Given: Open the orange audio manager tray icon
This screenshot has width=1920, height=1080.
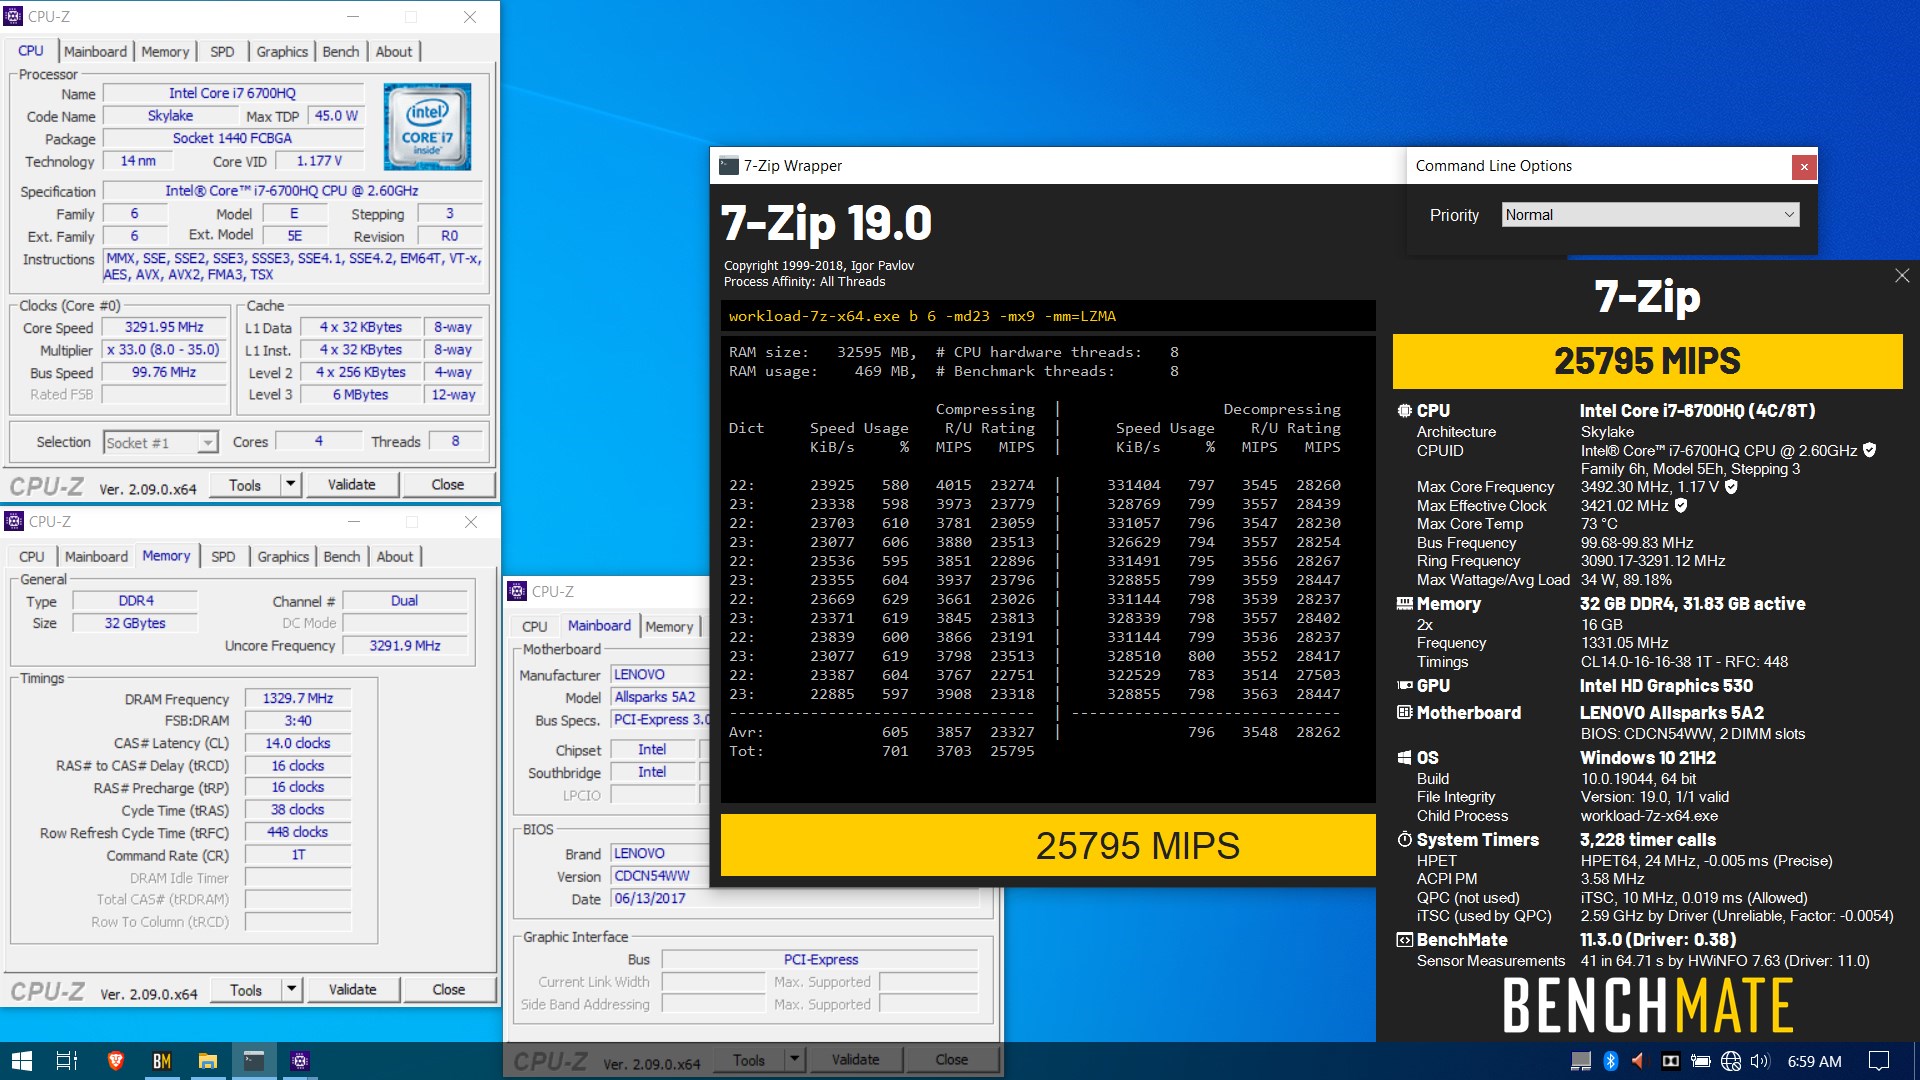Looking at the screenshot, I should pyautogui.click(x=1638, y=1061).
